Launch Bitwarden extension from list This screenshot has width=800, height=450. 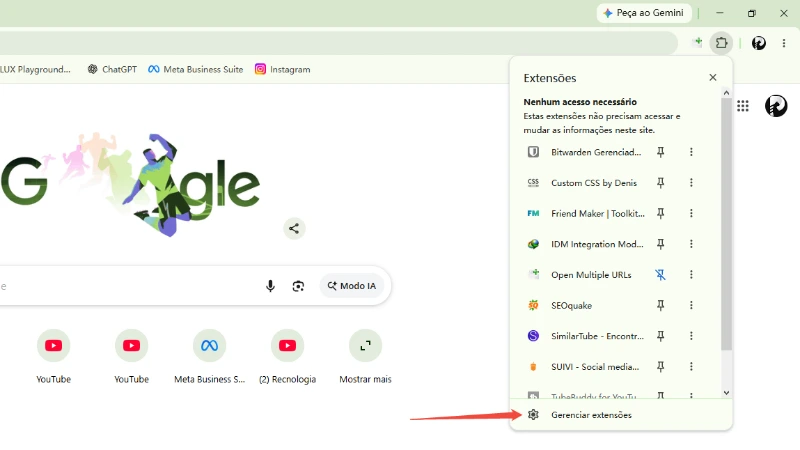[584, 152]
